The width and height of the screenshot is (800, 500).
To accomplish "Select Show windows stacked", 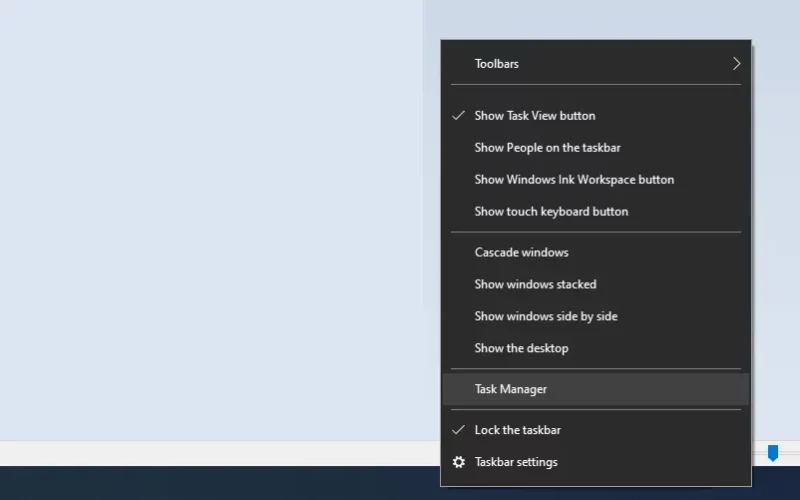I will click(x=596, y=284).
